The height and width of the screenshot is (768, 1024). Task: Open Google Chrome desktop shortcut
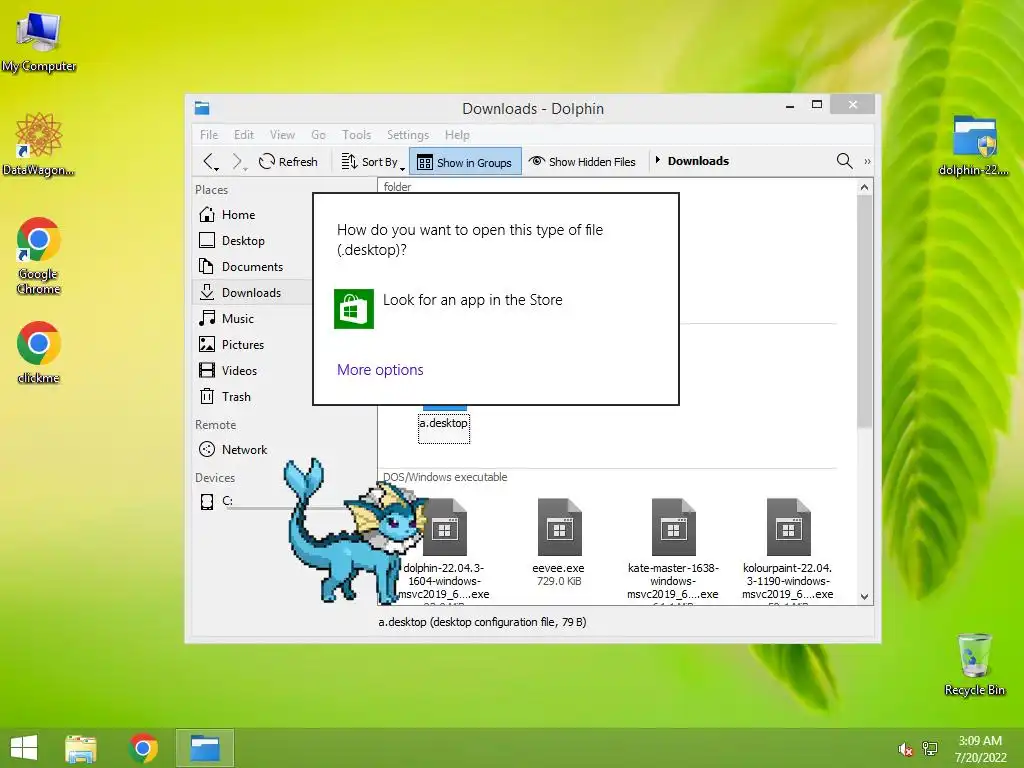tap(39, 255)
